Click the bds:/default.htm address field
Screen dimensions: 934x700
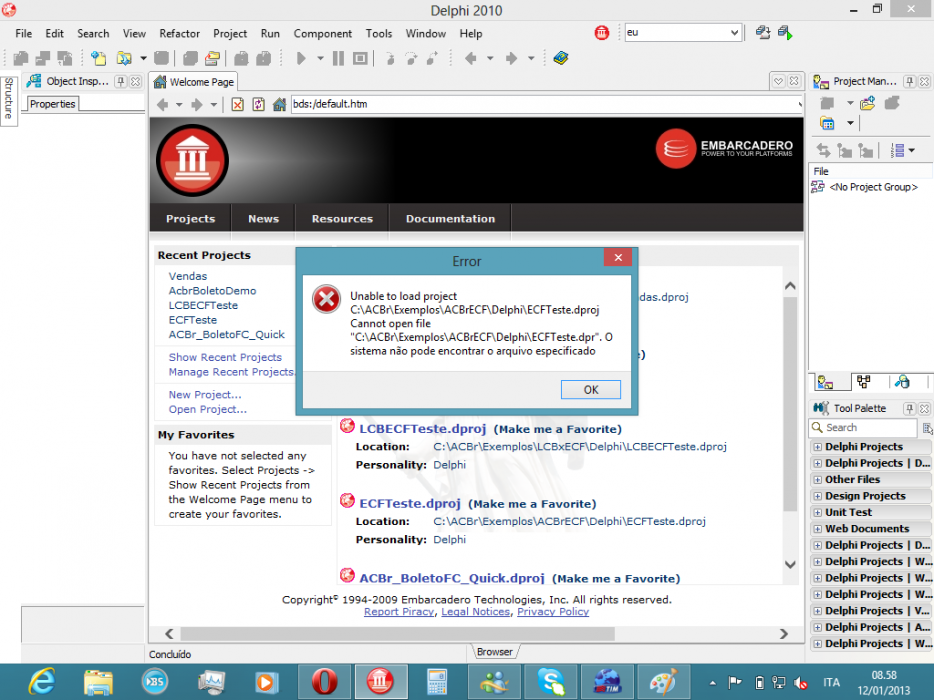click(x=544, y=104)
